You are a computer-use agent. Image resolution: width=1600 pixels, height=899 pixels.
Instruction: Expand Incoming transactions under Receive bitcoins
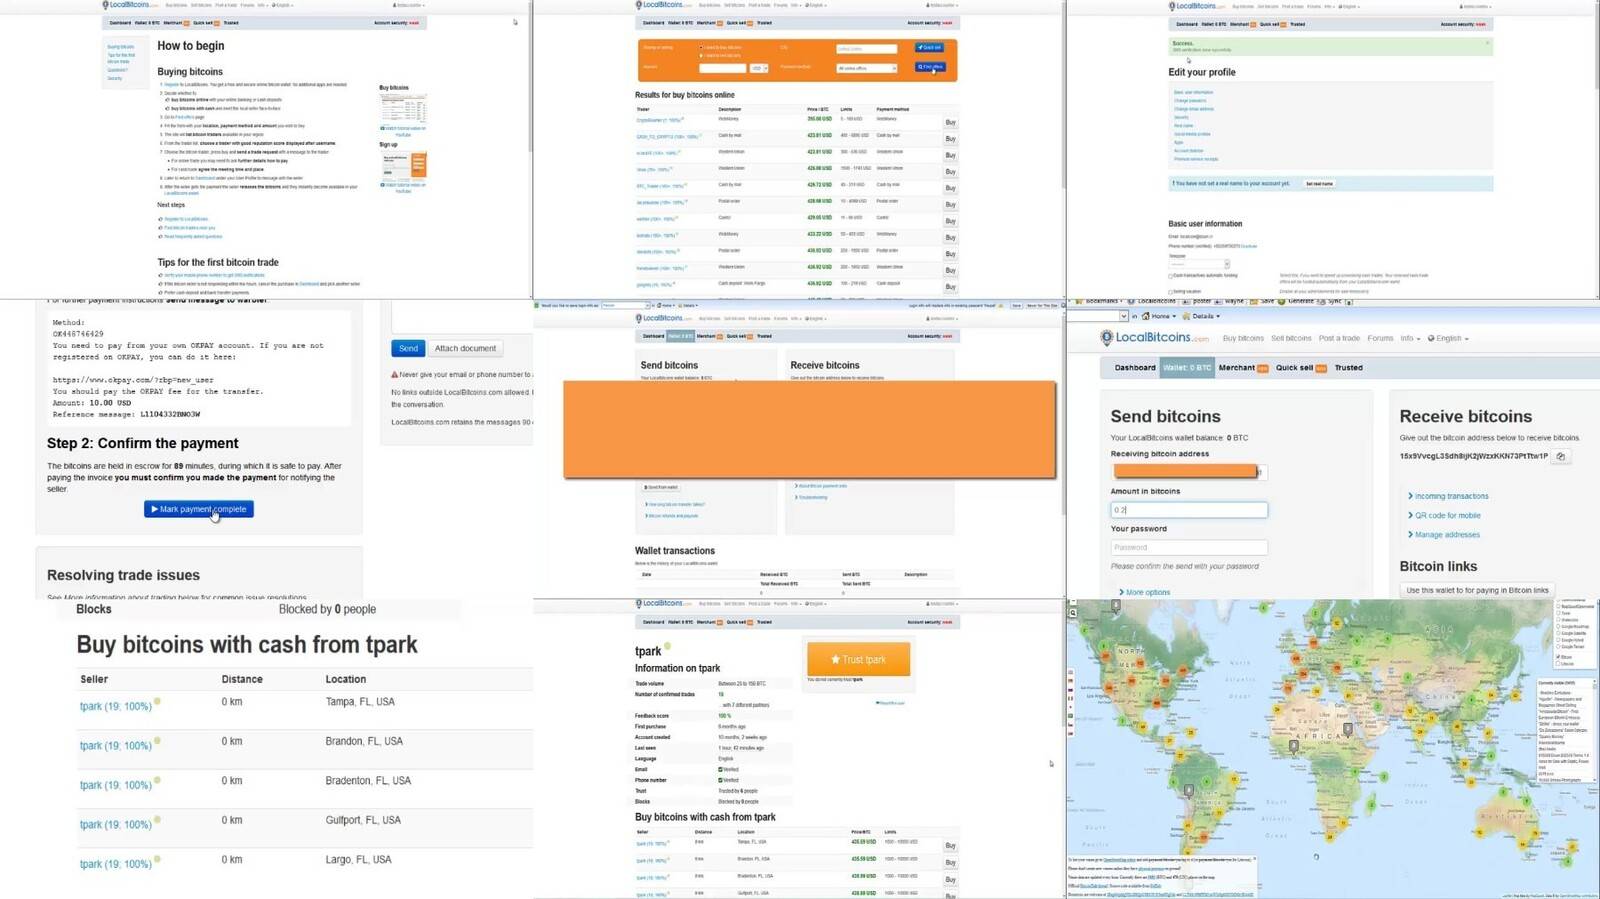tap(1449, 496)
